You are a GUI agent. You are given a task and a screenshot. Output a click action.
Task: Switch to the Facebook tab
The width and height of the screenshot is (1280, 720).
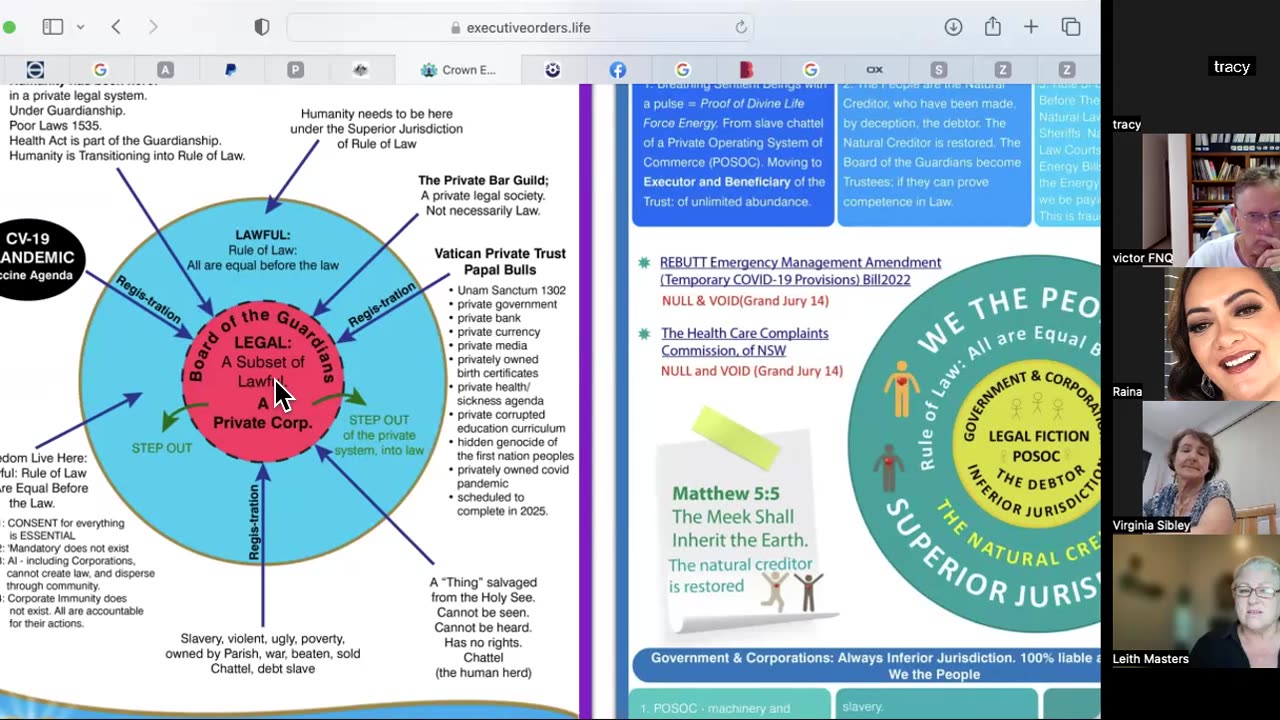click(618, 69)
